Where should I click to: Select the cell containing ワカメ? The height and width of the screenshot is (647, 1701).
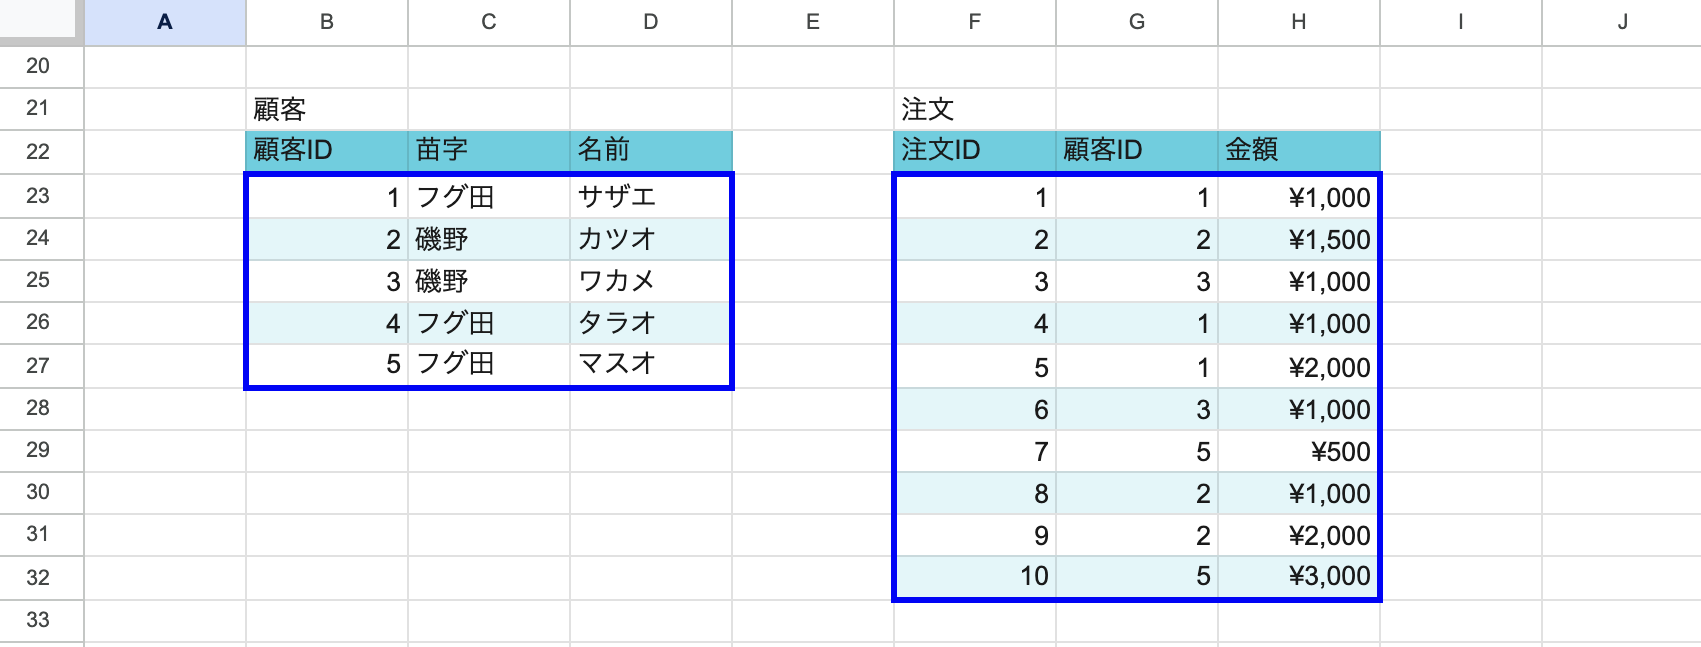[x=650, y=281]
